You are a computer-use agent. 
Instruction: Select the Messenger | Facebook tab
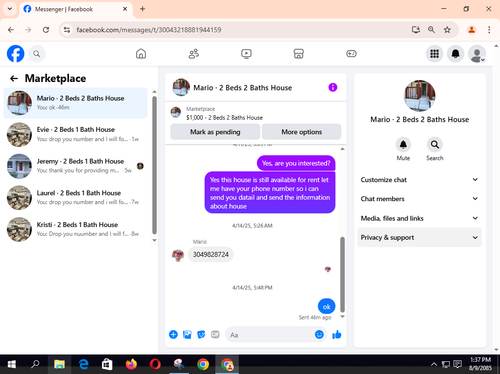tap(76, 9)
